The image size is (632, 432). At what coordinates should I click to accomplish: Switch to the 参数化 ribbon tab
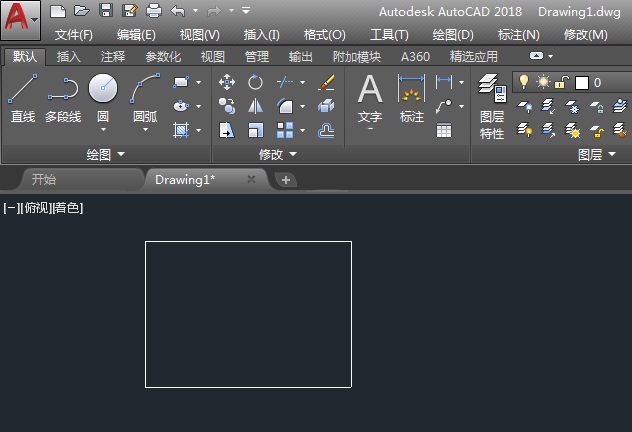pos(163,57)
